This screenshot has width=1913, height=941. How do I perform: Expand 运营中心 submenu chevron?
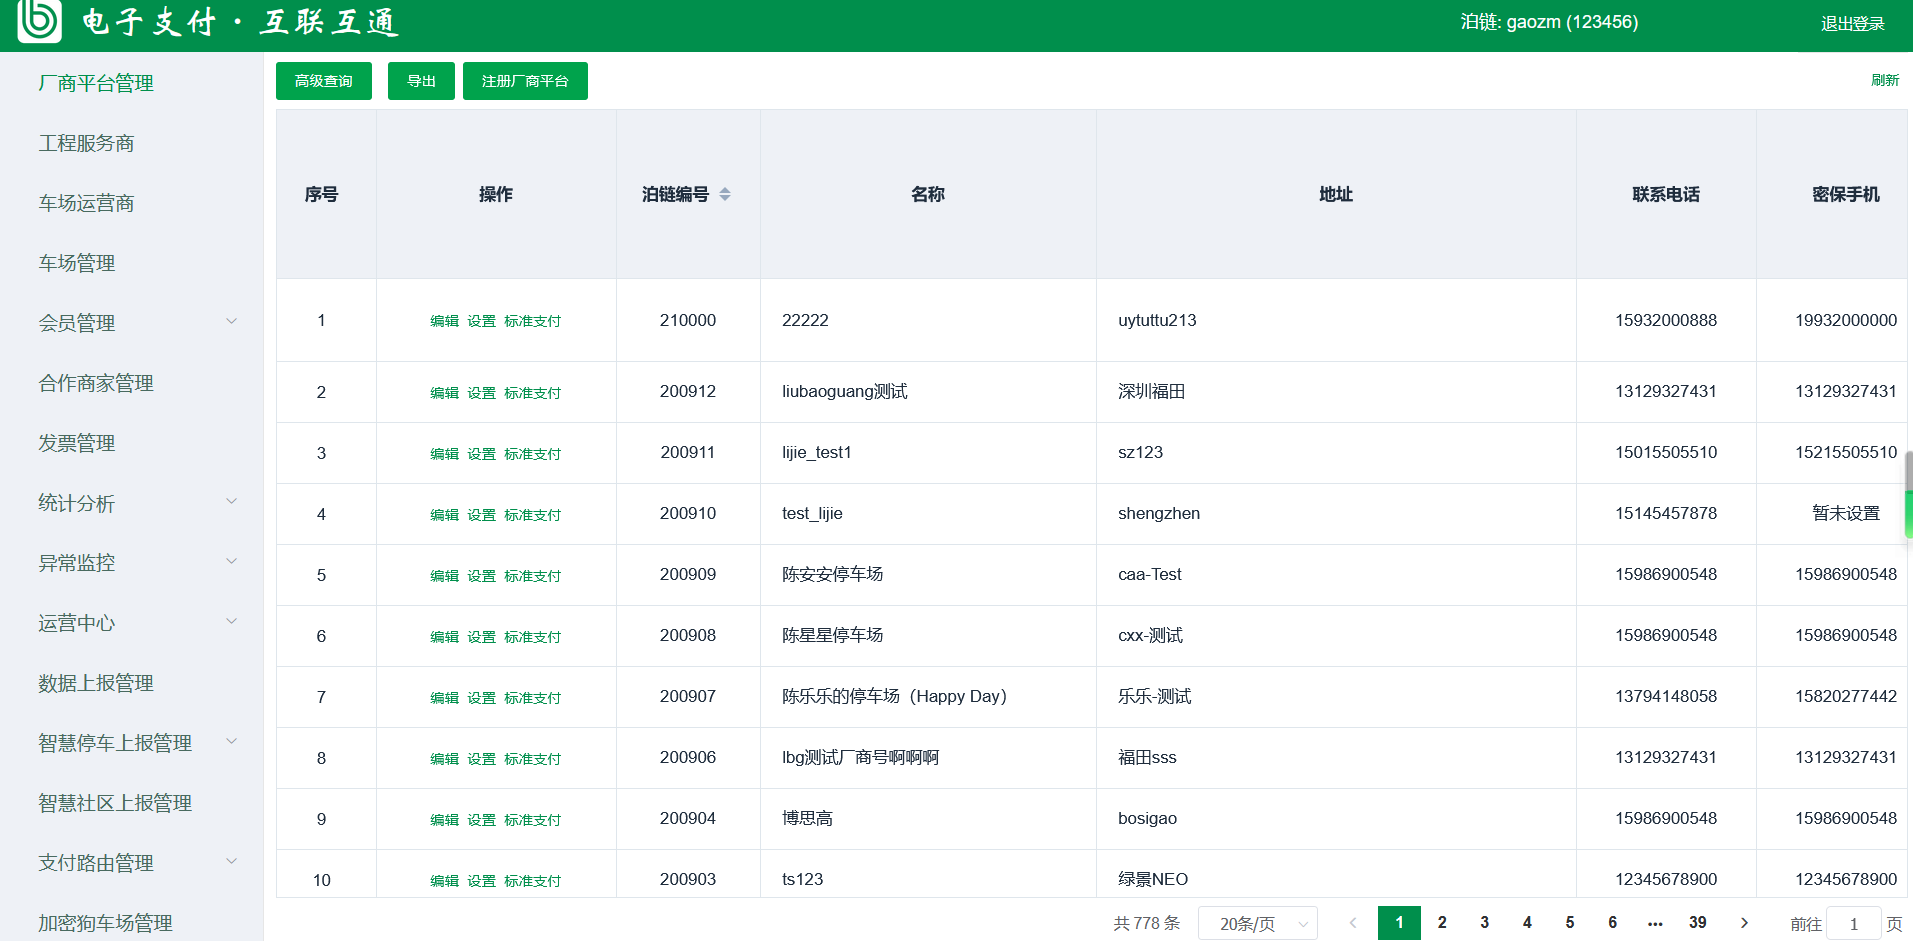point(232,621)
